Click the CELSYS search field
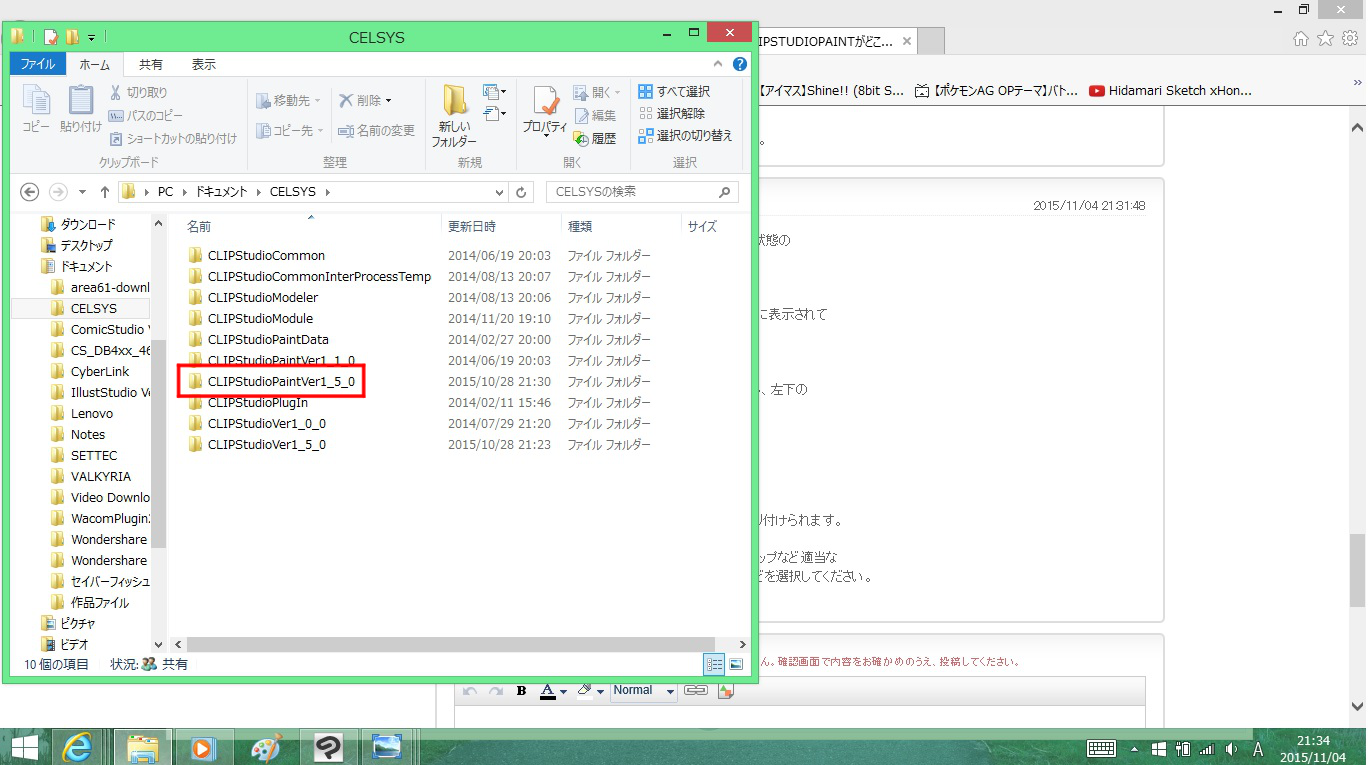The width and height of the screenshot is (1368, 765). [642, 191]
